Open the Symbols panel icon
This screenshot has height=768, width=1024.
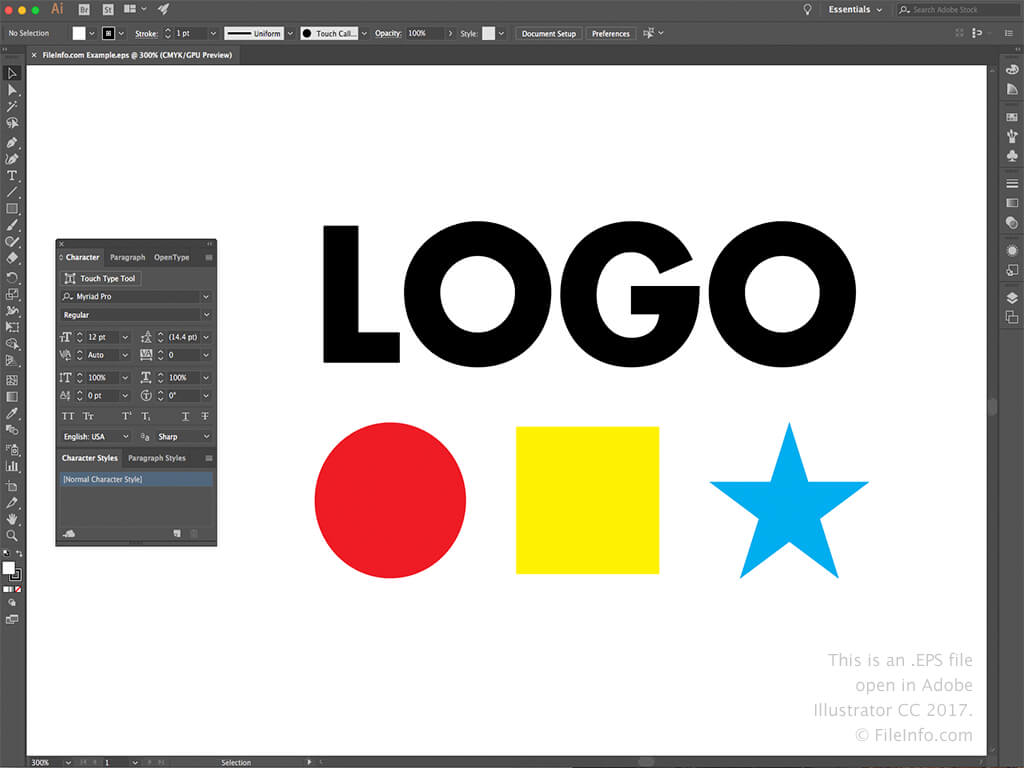tap(1012, 156)
